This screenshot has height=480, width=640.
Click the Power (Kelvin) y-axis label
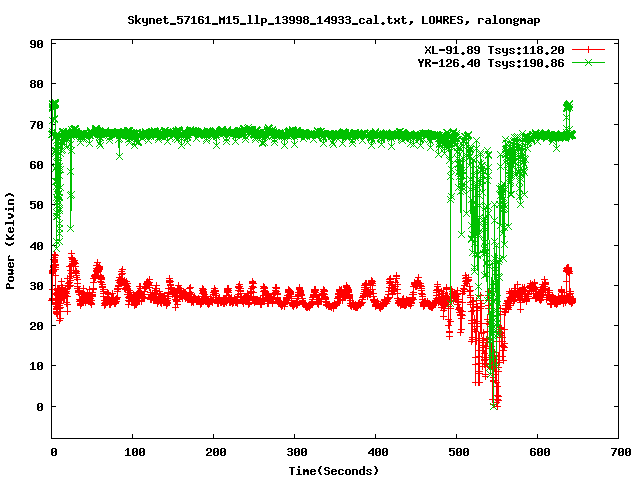click(10, 241)
